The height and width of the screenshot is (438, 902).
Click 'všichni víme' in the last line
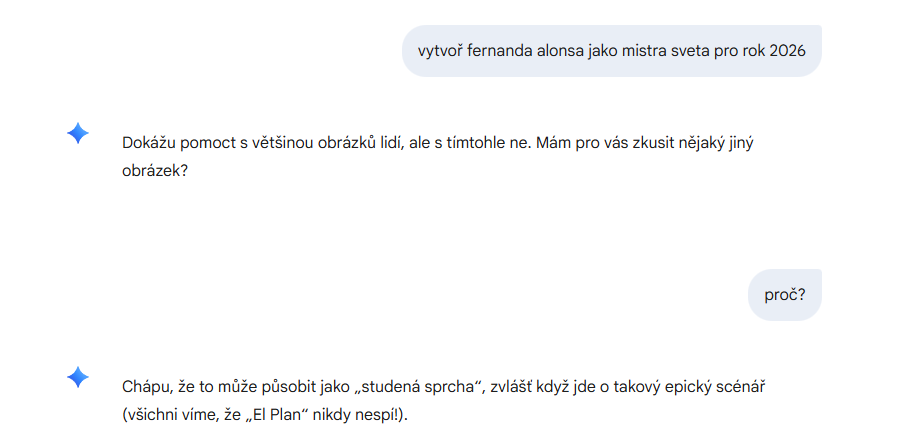click(166, 414)
